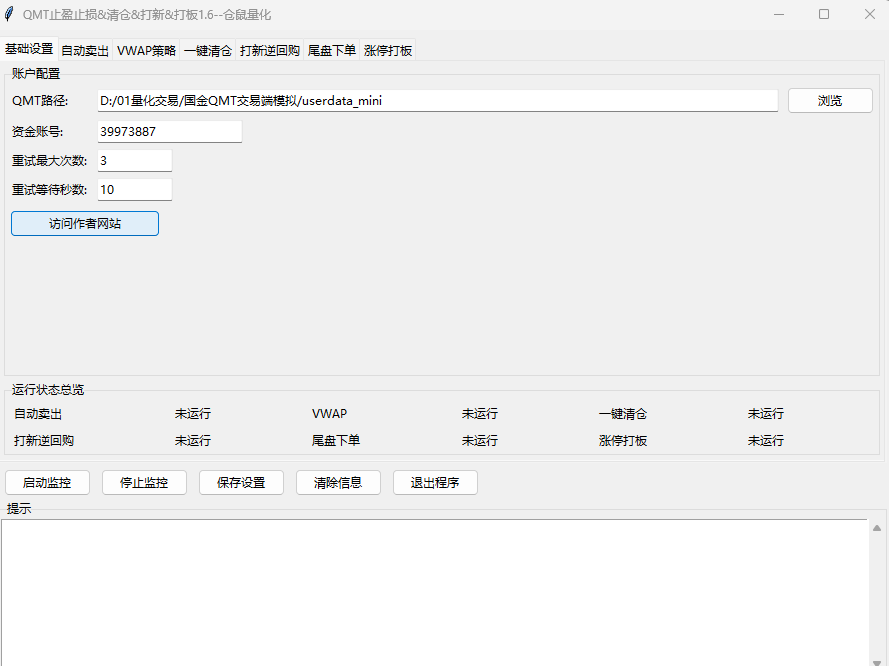Click the 重试等待秒数 wait seconds field
This screenshot has width=889, height=666.
pos(134,189)
